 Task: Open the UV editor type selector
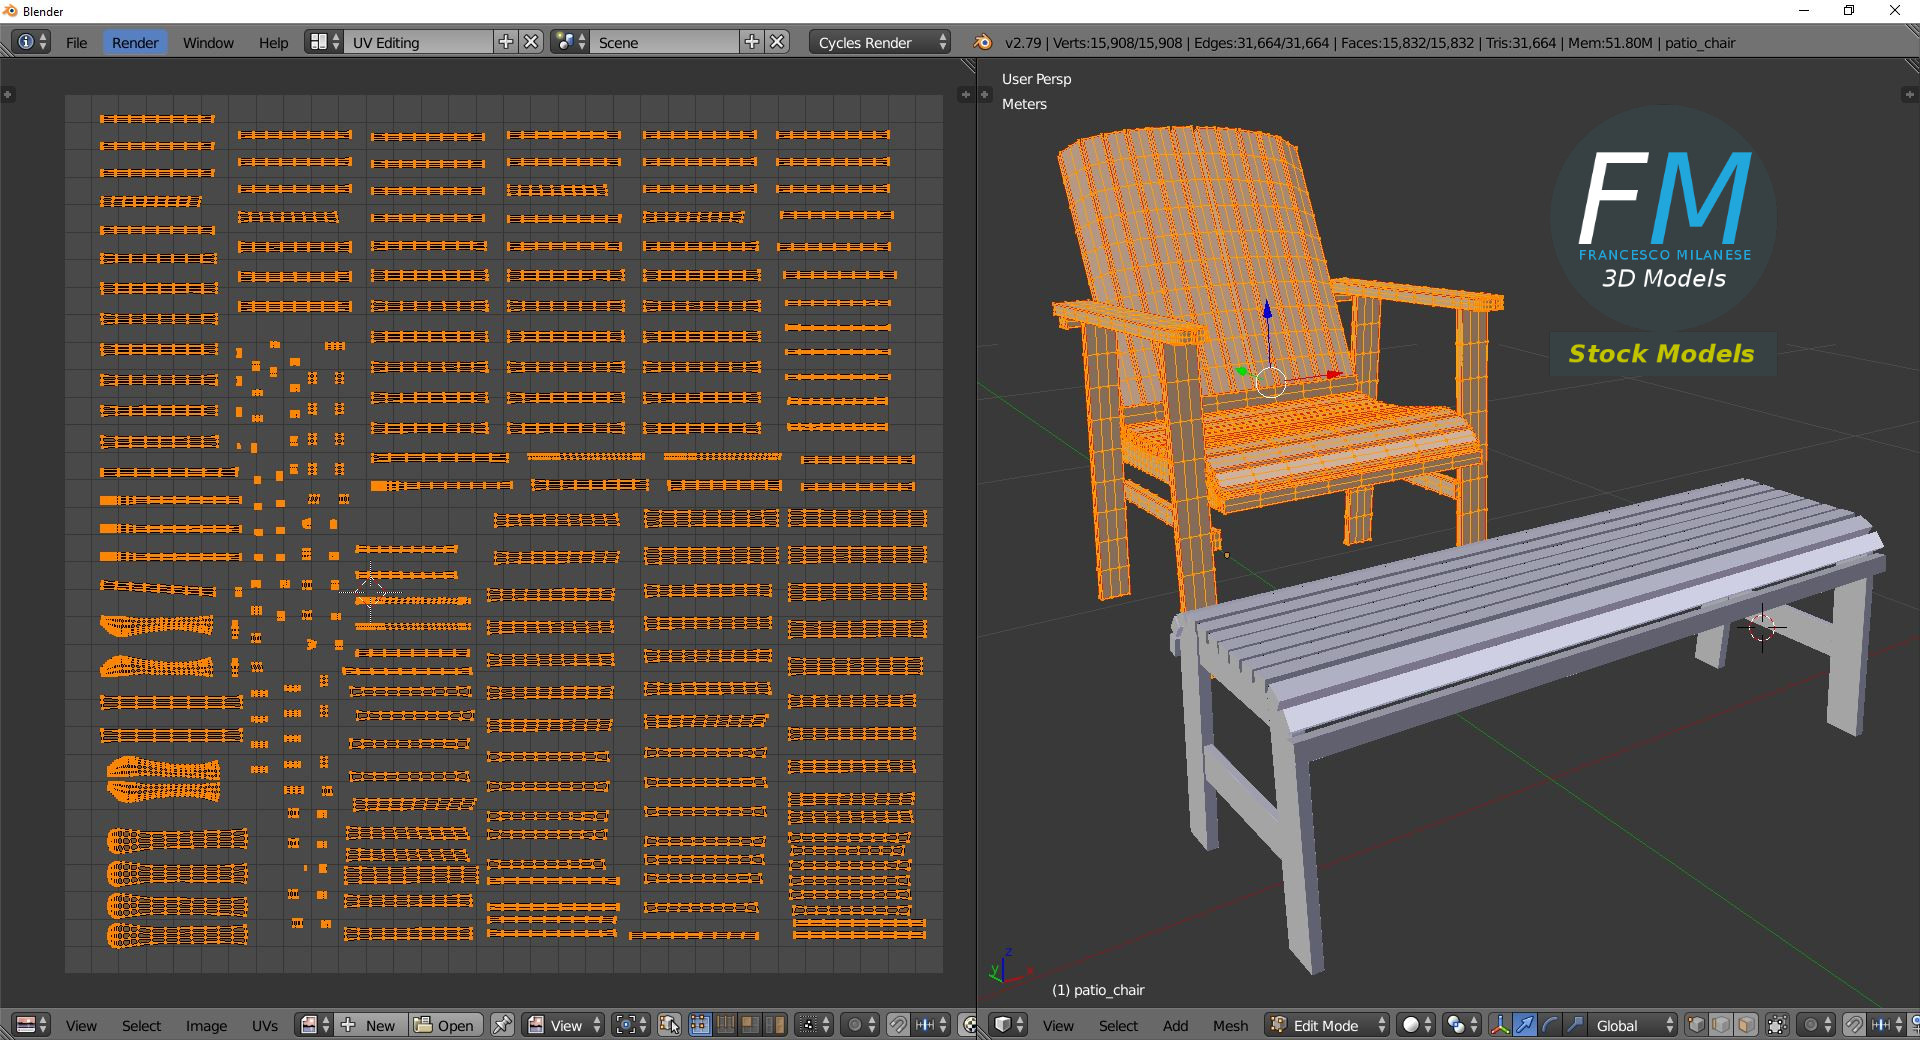coord(32,1025)
